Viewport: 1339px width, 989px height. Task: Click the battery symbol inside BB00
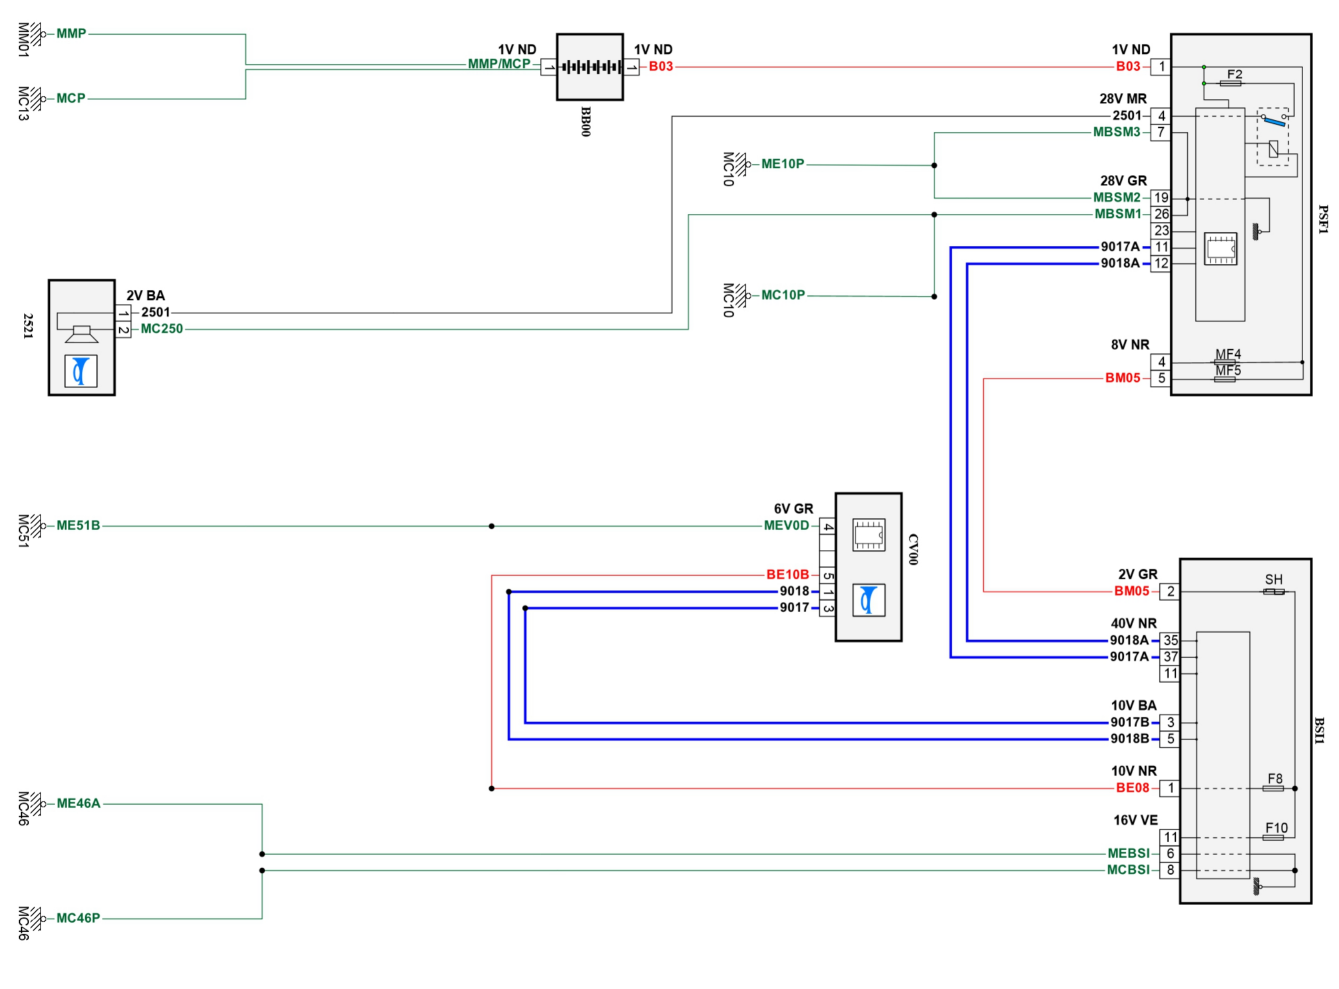point(590,67)
